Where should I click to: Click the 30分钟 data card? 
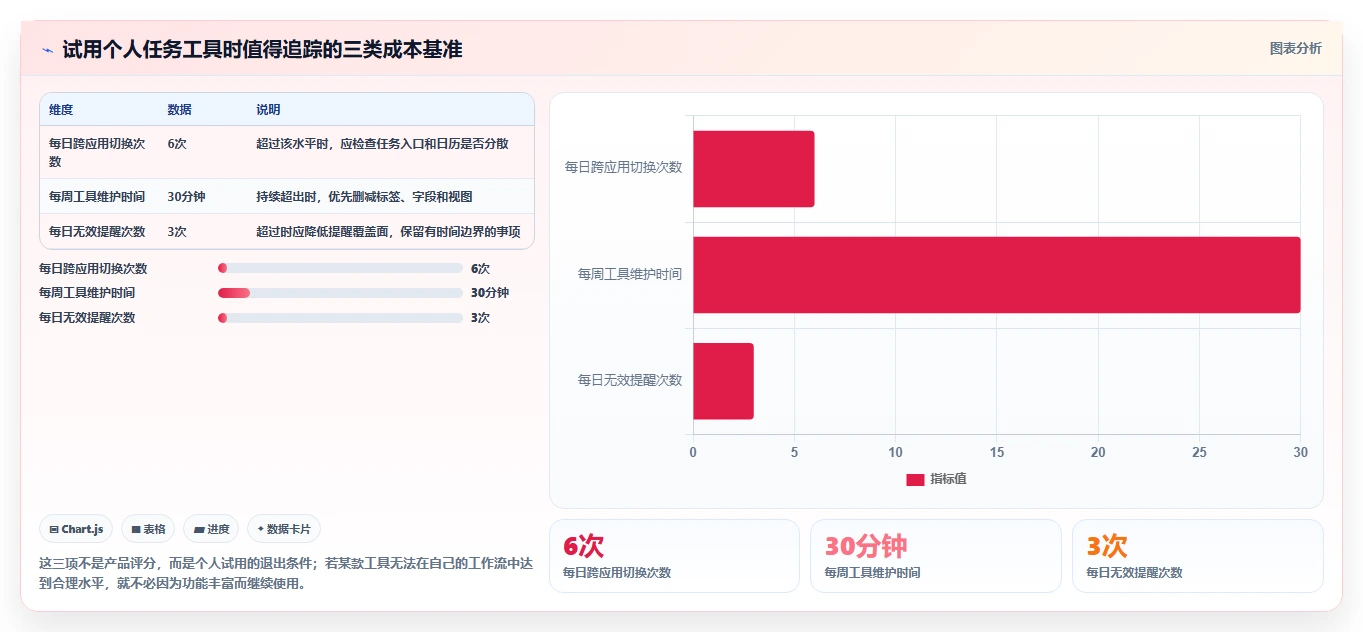[x=936, y=556]
